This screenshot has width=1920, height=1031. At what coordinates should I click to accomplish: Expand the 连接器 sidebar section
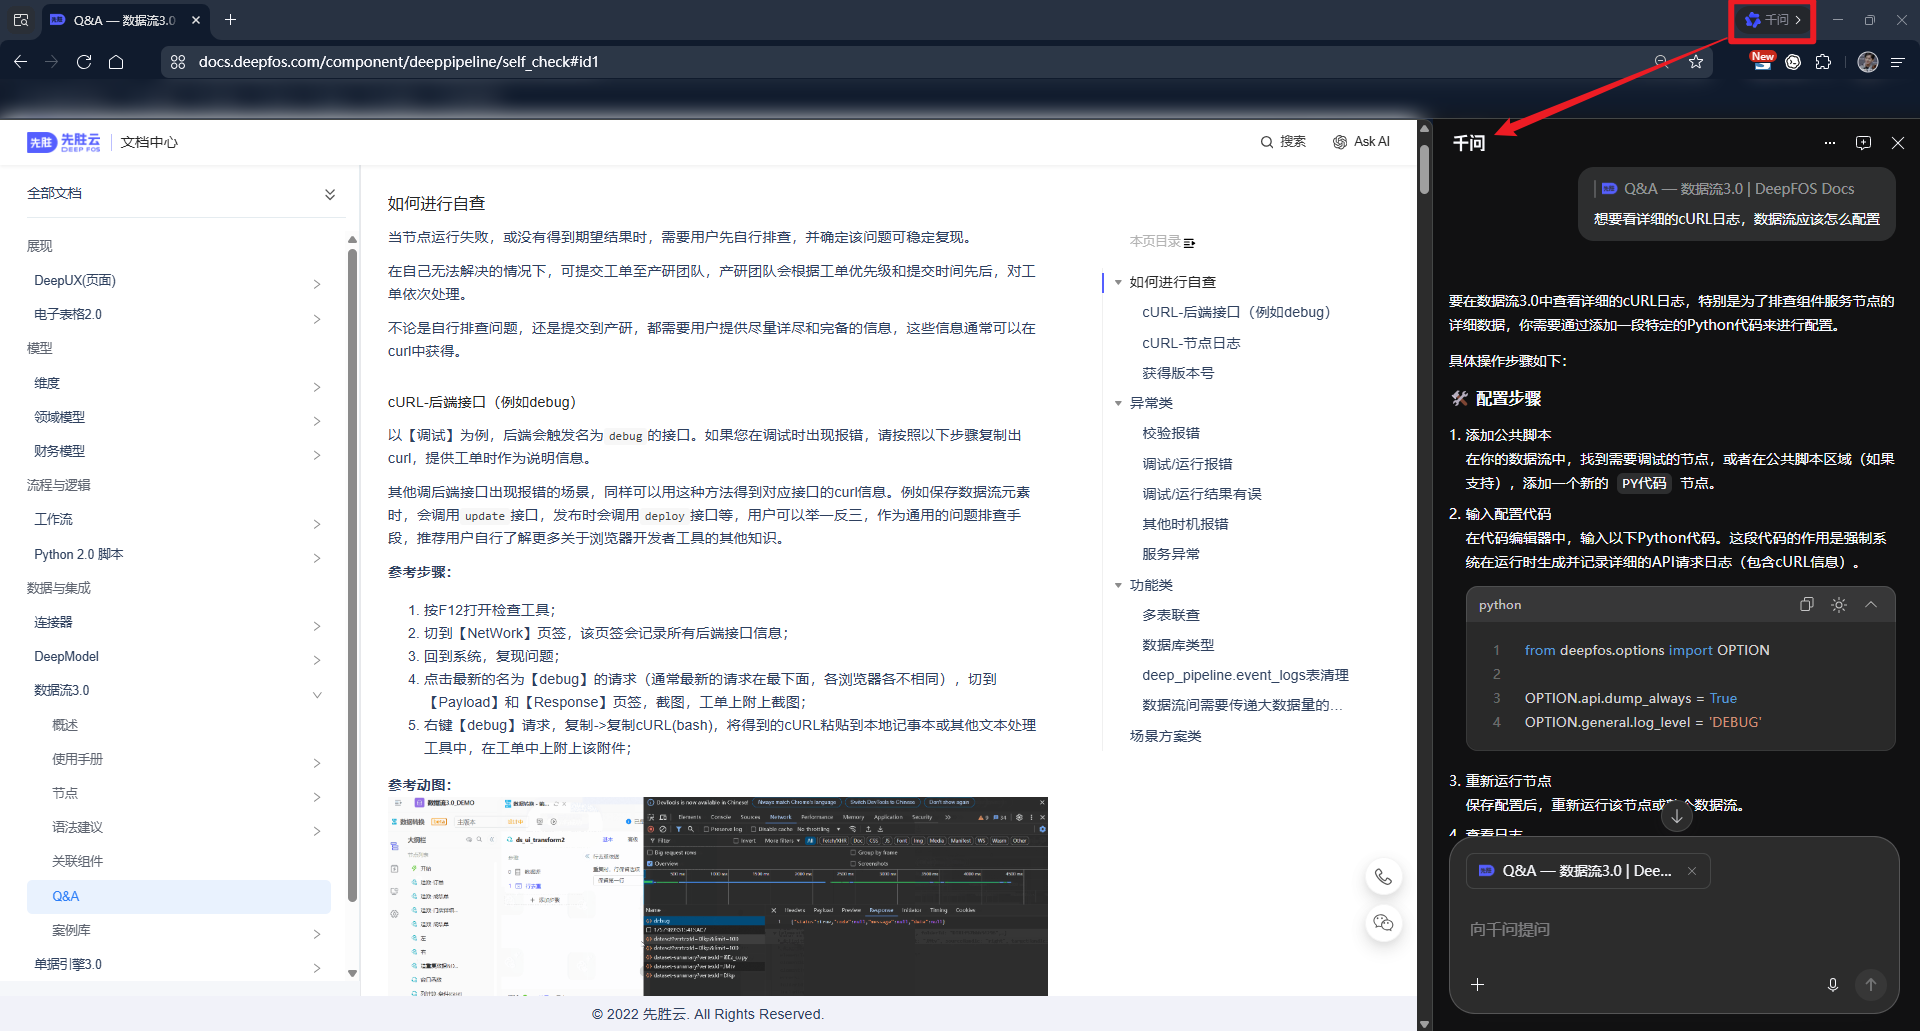(316, 626)
